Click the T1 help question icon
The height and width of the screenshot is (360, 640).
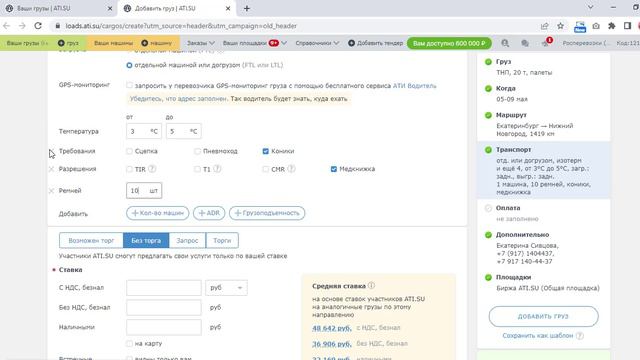click(x=217, y=169)
